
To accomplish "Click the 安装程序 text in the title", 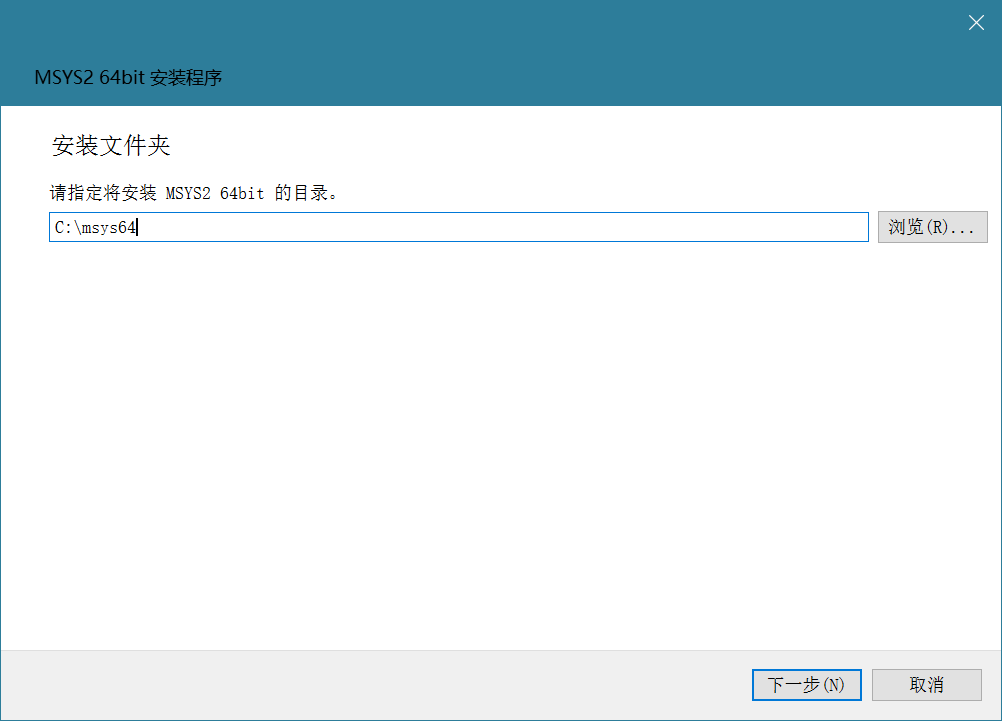I will [186, 78].
